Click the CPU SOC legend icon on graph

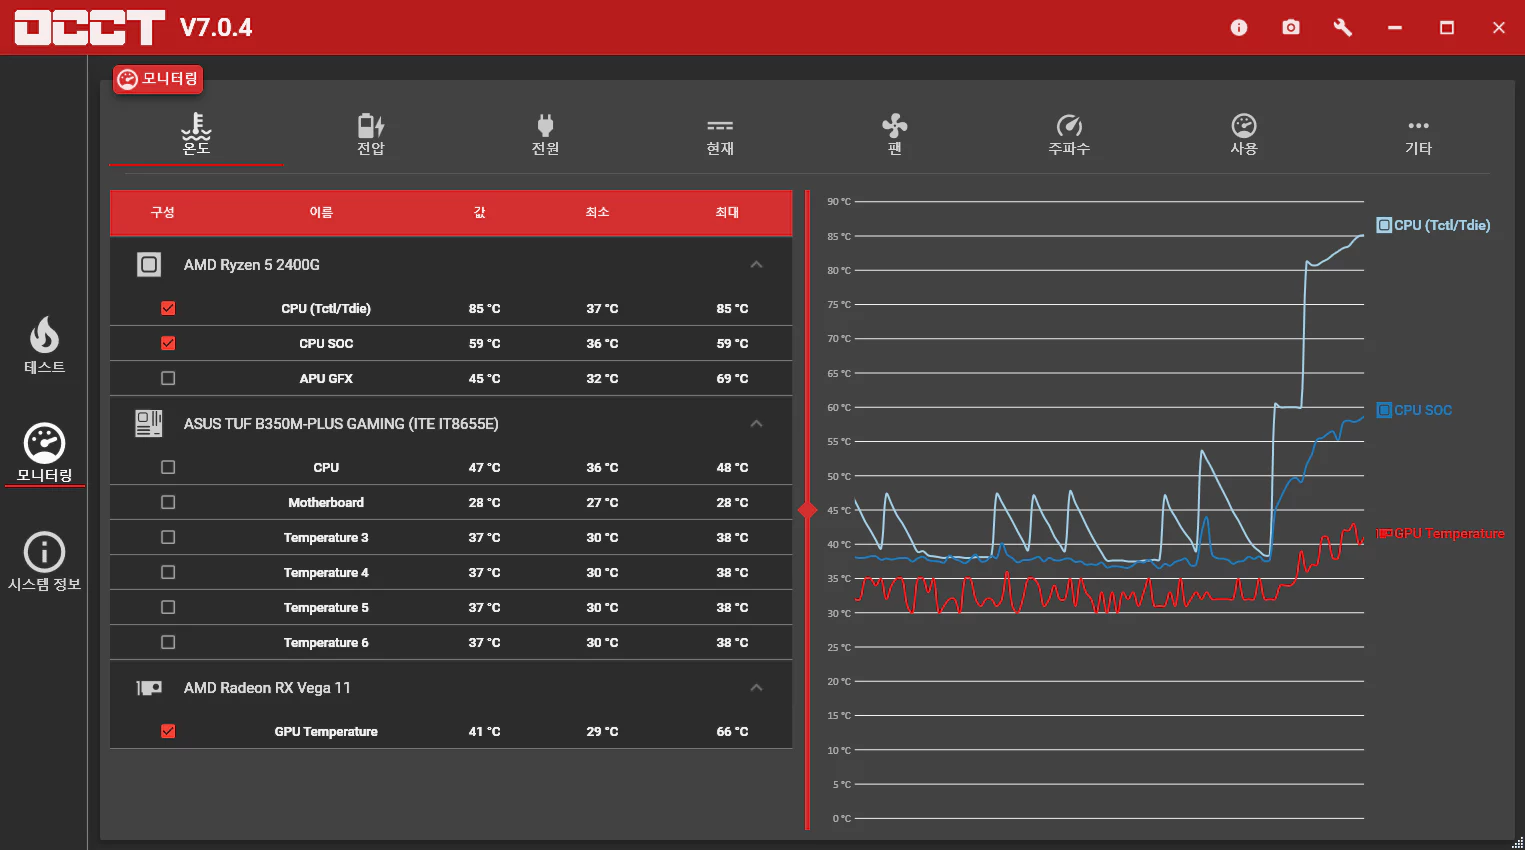pyautogui.click(x=1384, y=410)
